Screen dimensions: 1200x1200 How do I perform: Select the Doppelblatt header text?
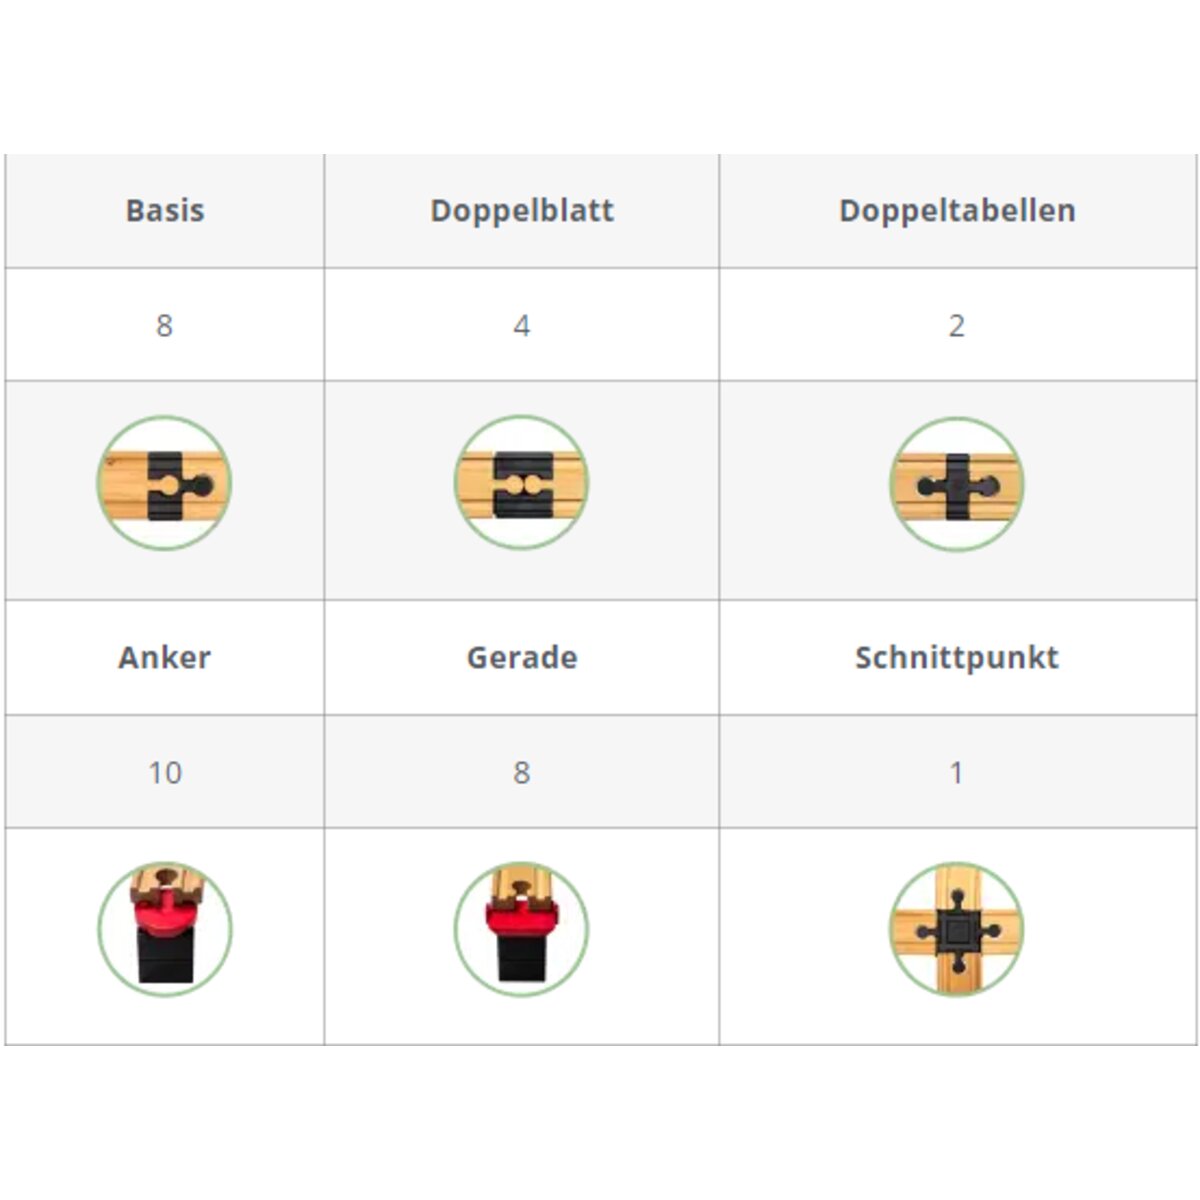(x=521, y=211)
